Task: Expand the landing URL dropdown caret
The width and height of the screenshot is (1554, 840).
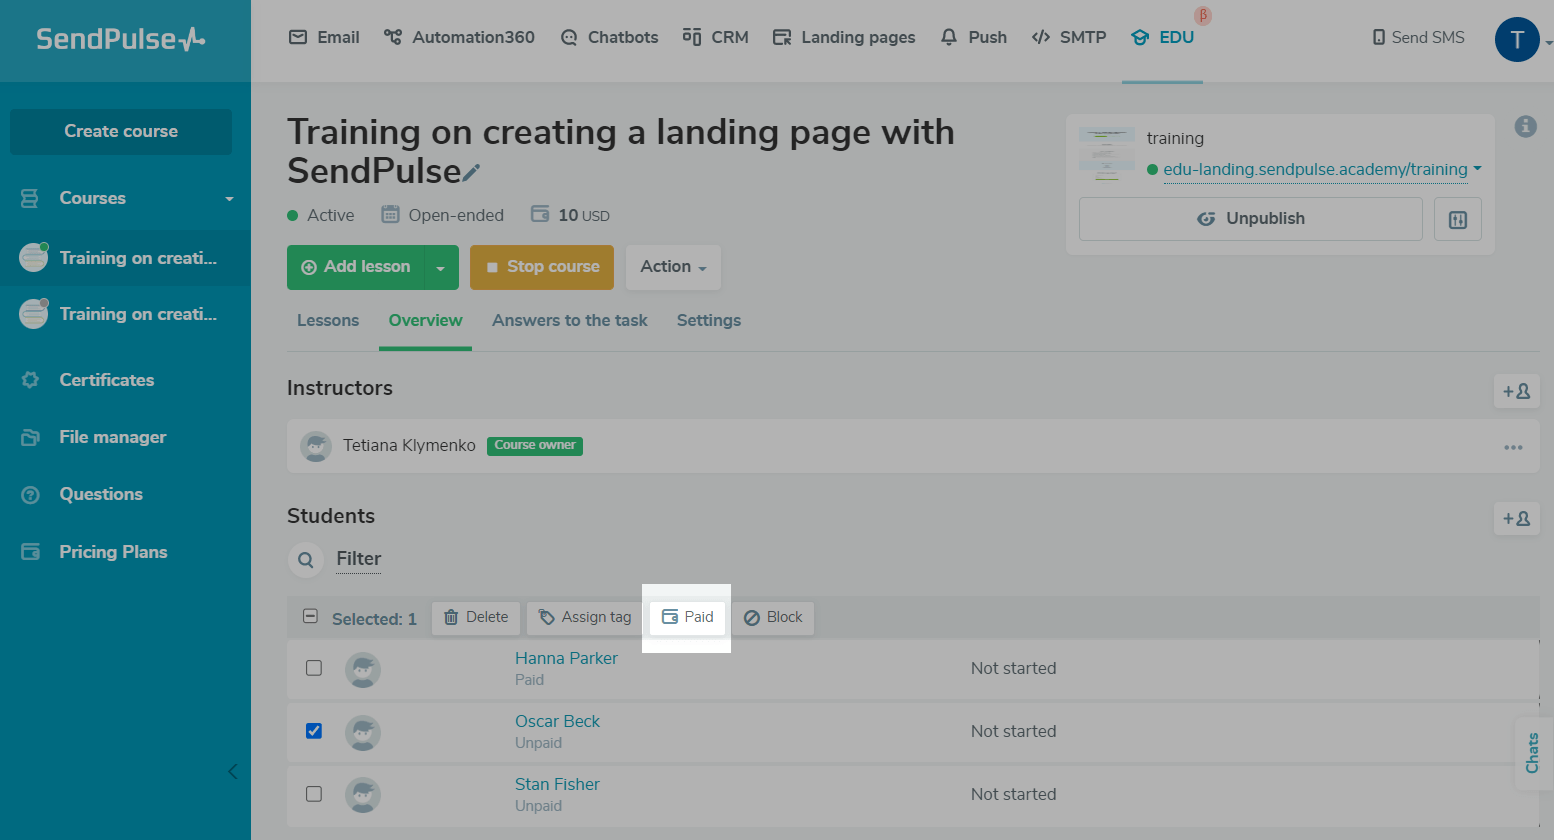Action: point(1477,168)
